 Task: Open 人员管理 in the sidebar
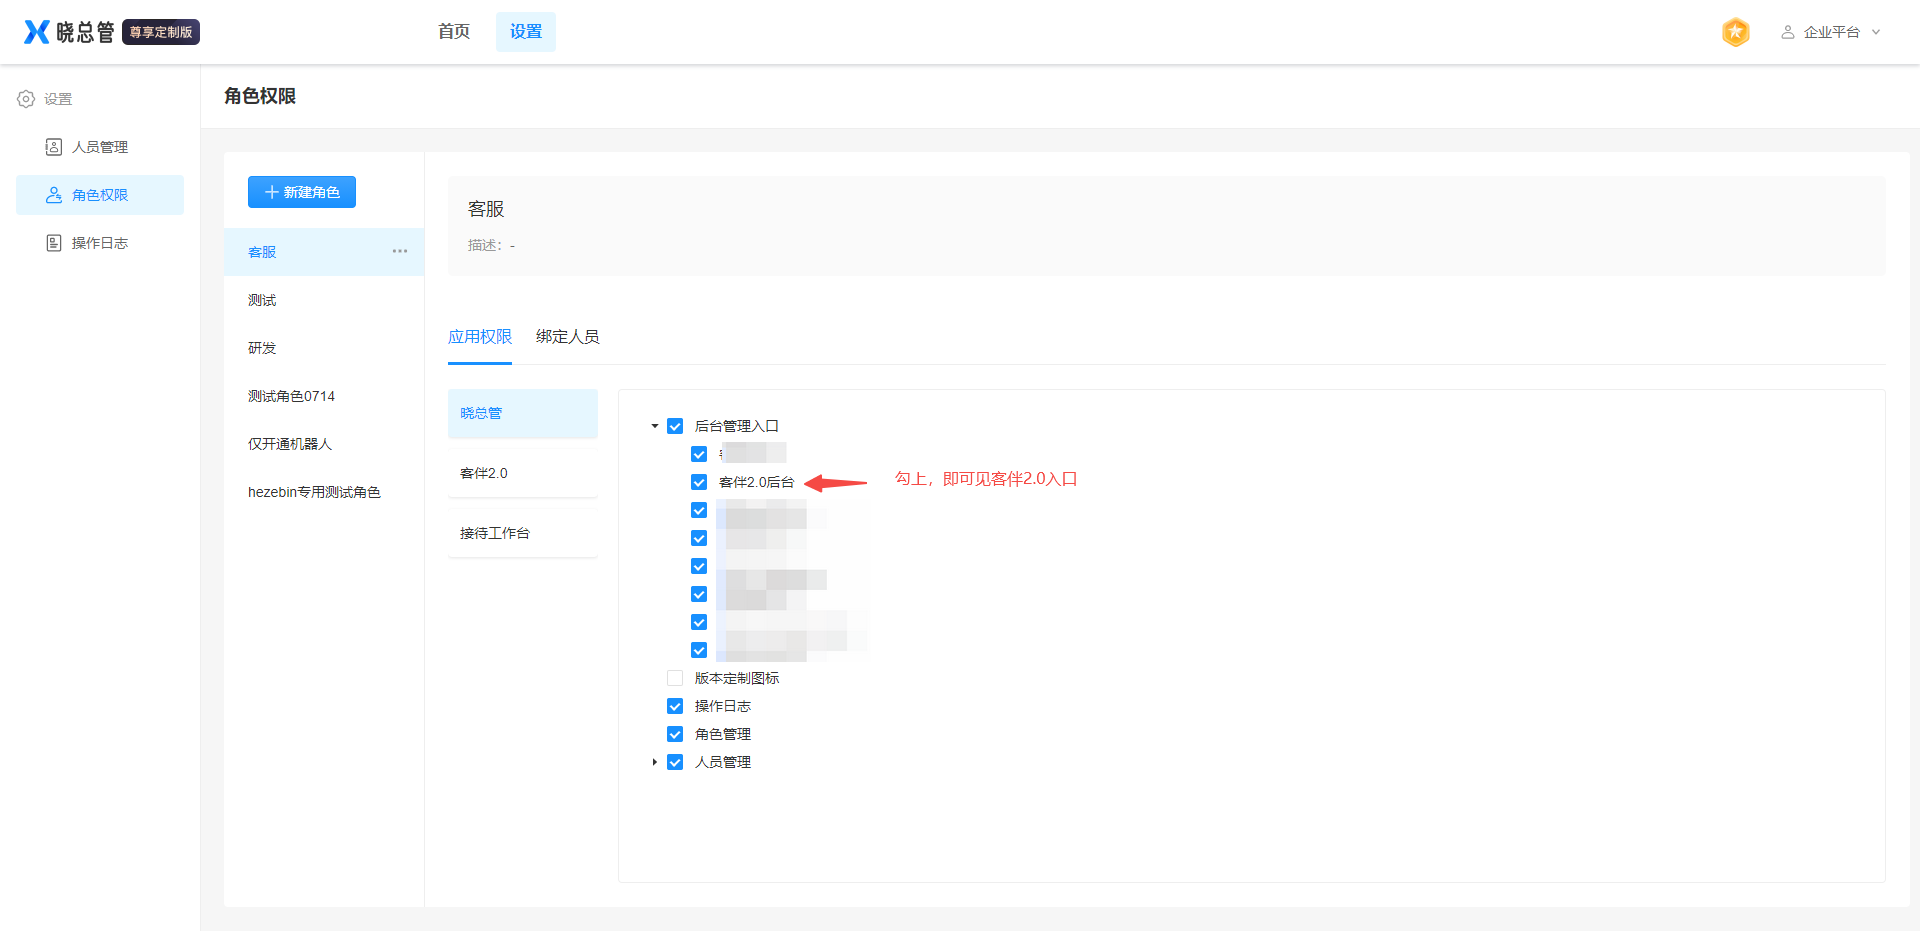[100, 147]
